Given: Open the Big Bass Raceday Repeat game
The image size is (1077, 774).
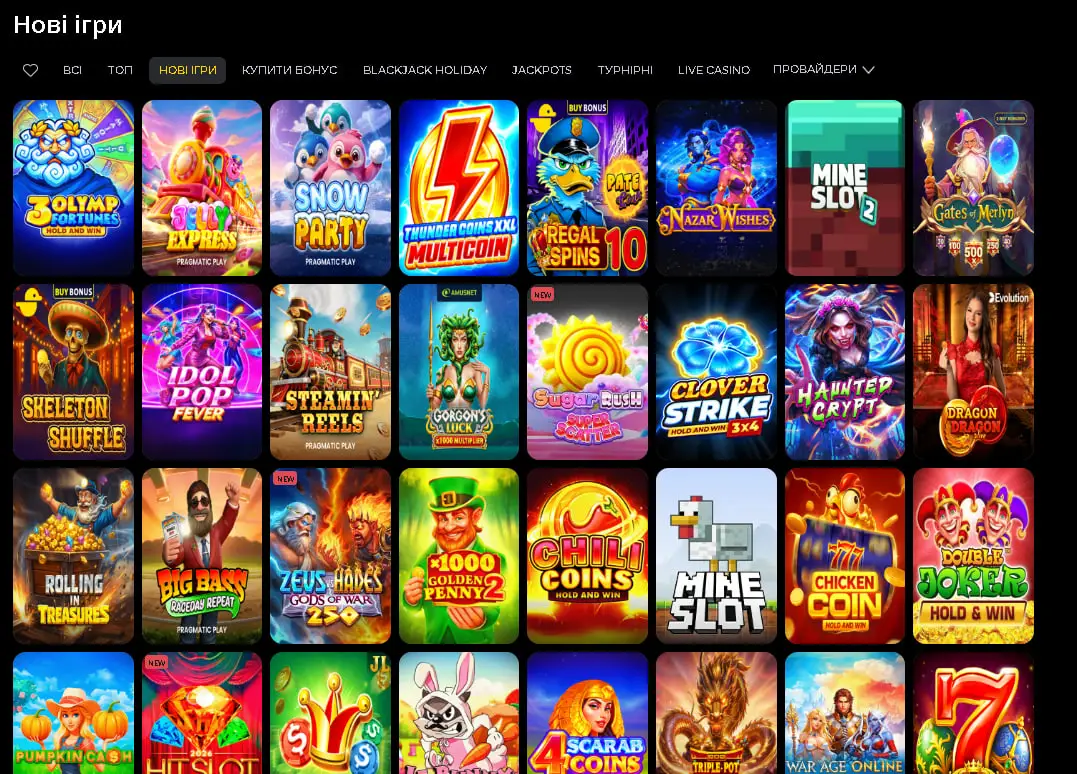Looking at the screenshot, I should coord(202,556).
